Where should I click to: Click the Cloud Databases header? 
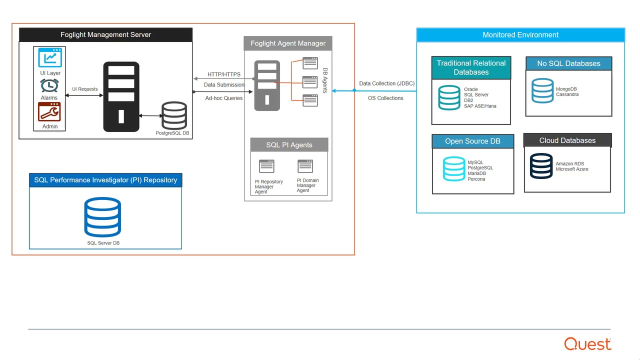click(567, 140)
